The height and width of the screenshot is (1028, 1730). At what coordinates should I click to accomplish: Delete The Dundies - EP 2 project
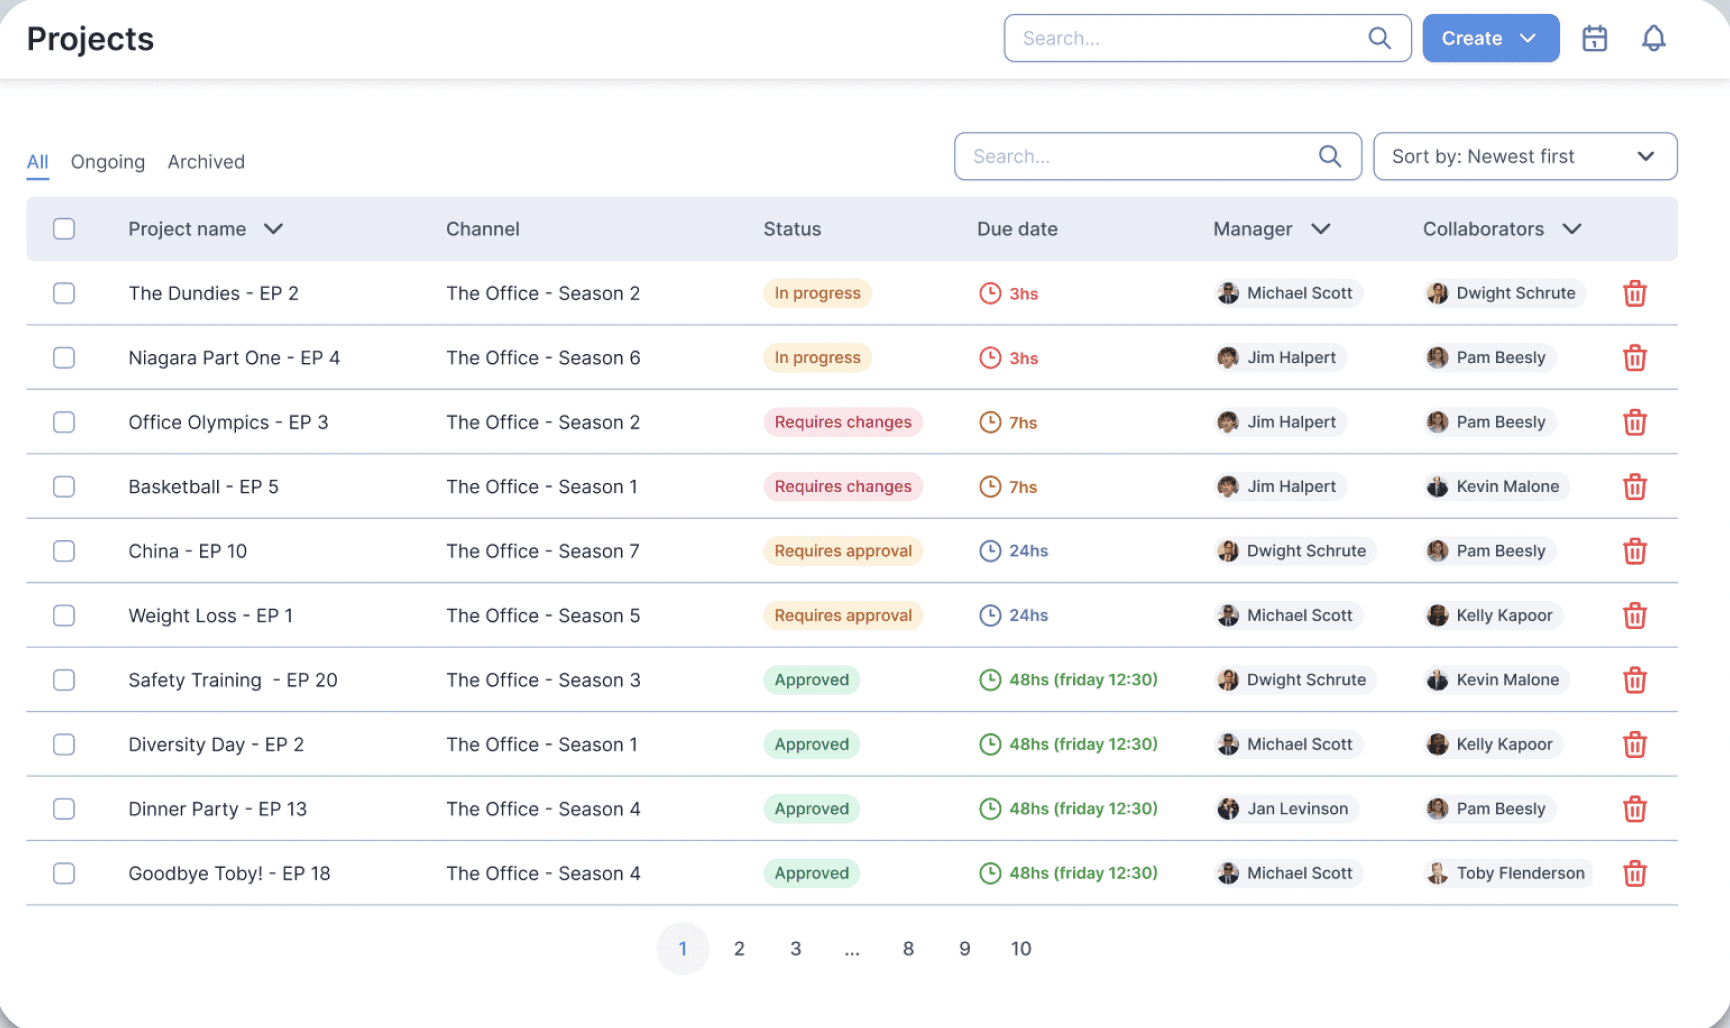pyautogui.click(x=1634, y=294)
